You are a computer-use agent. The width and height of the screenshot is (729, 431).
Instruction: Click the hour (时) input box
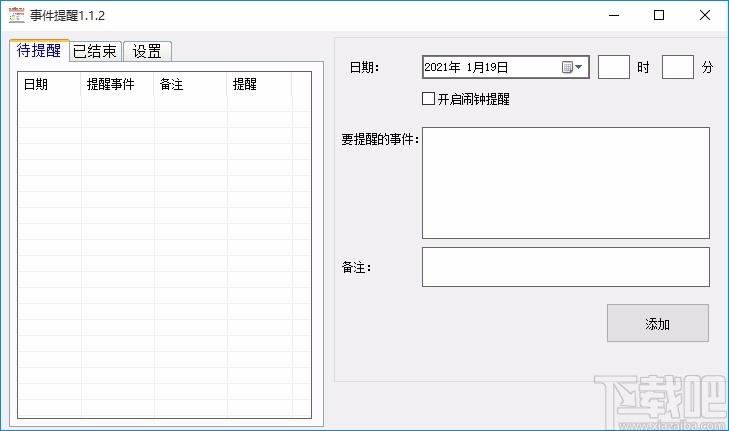pos(614,67)
